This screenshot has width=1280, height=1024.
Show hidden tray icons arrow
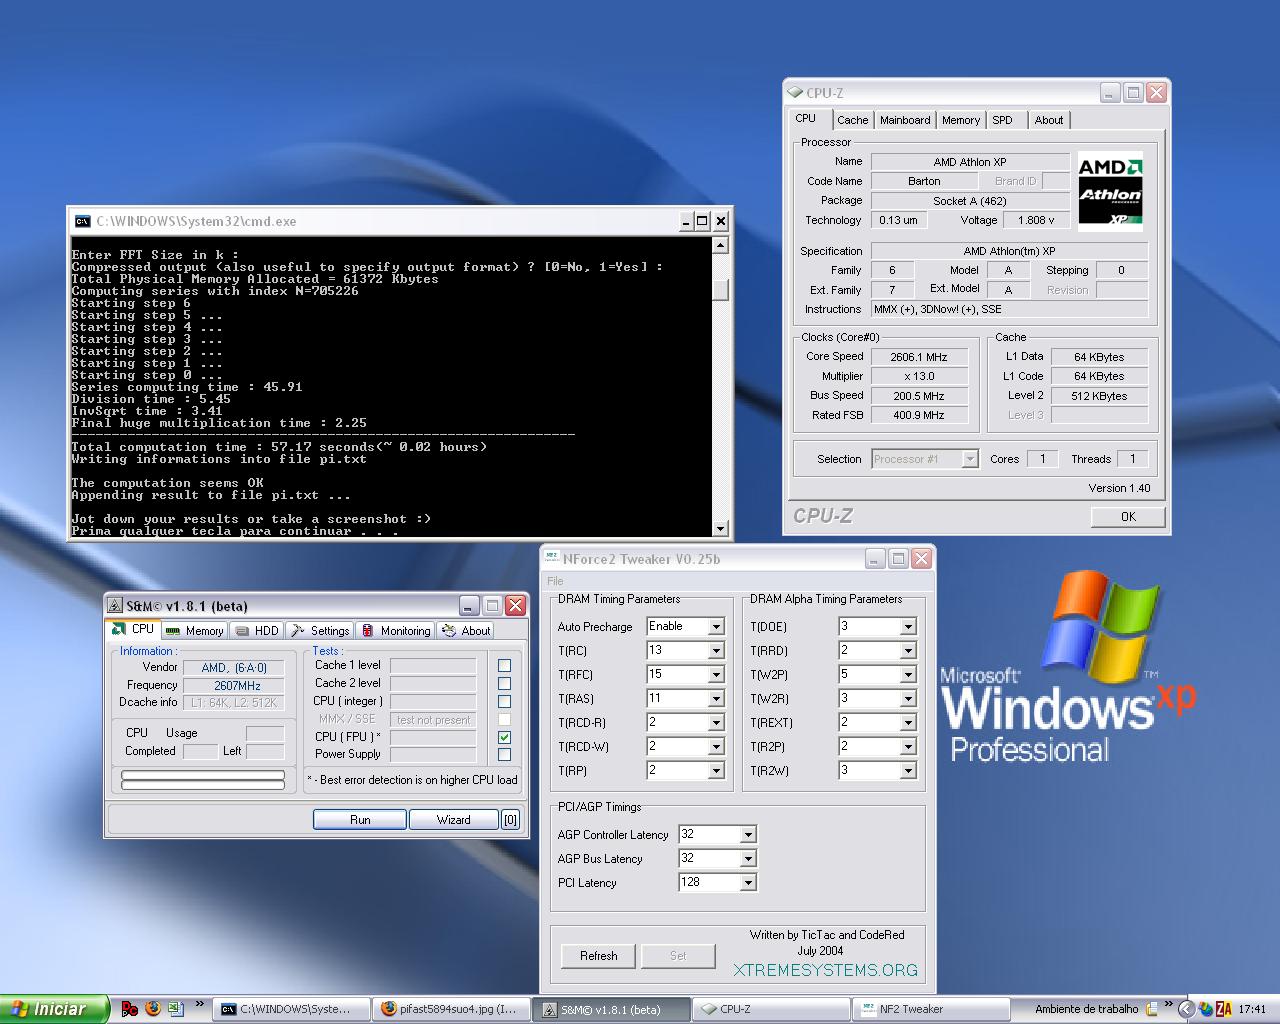coord(1186,1009)
